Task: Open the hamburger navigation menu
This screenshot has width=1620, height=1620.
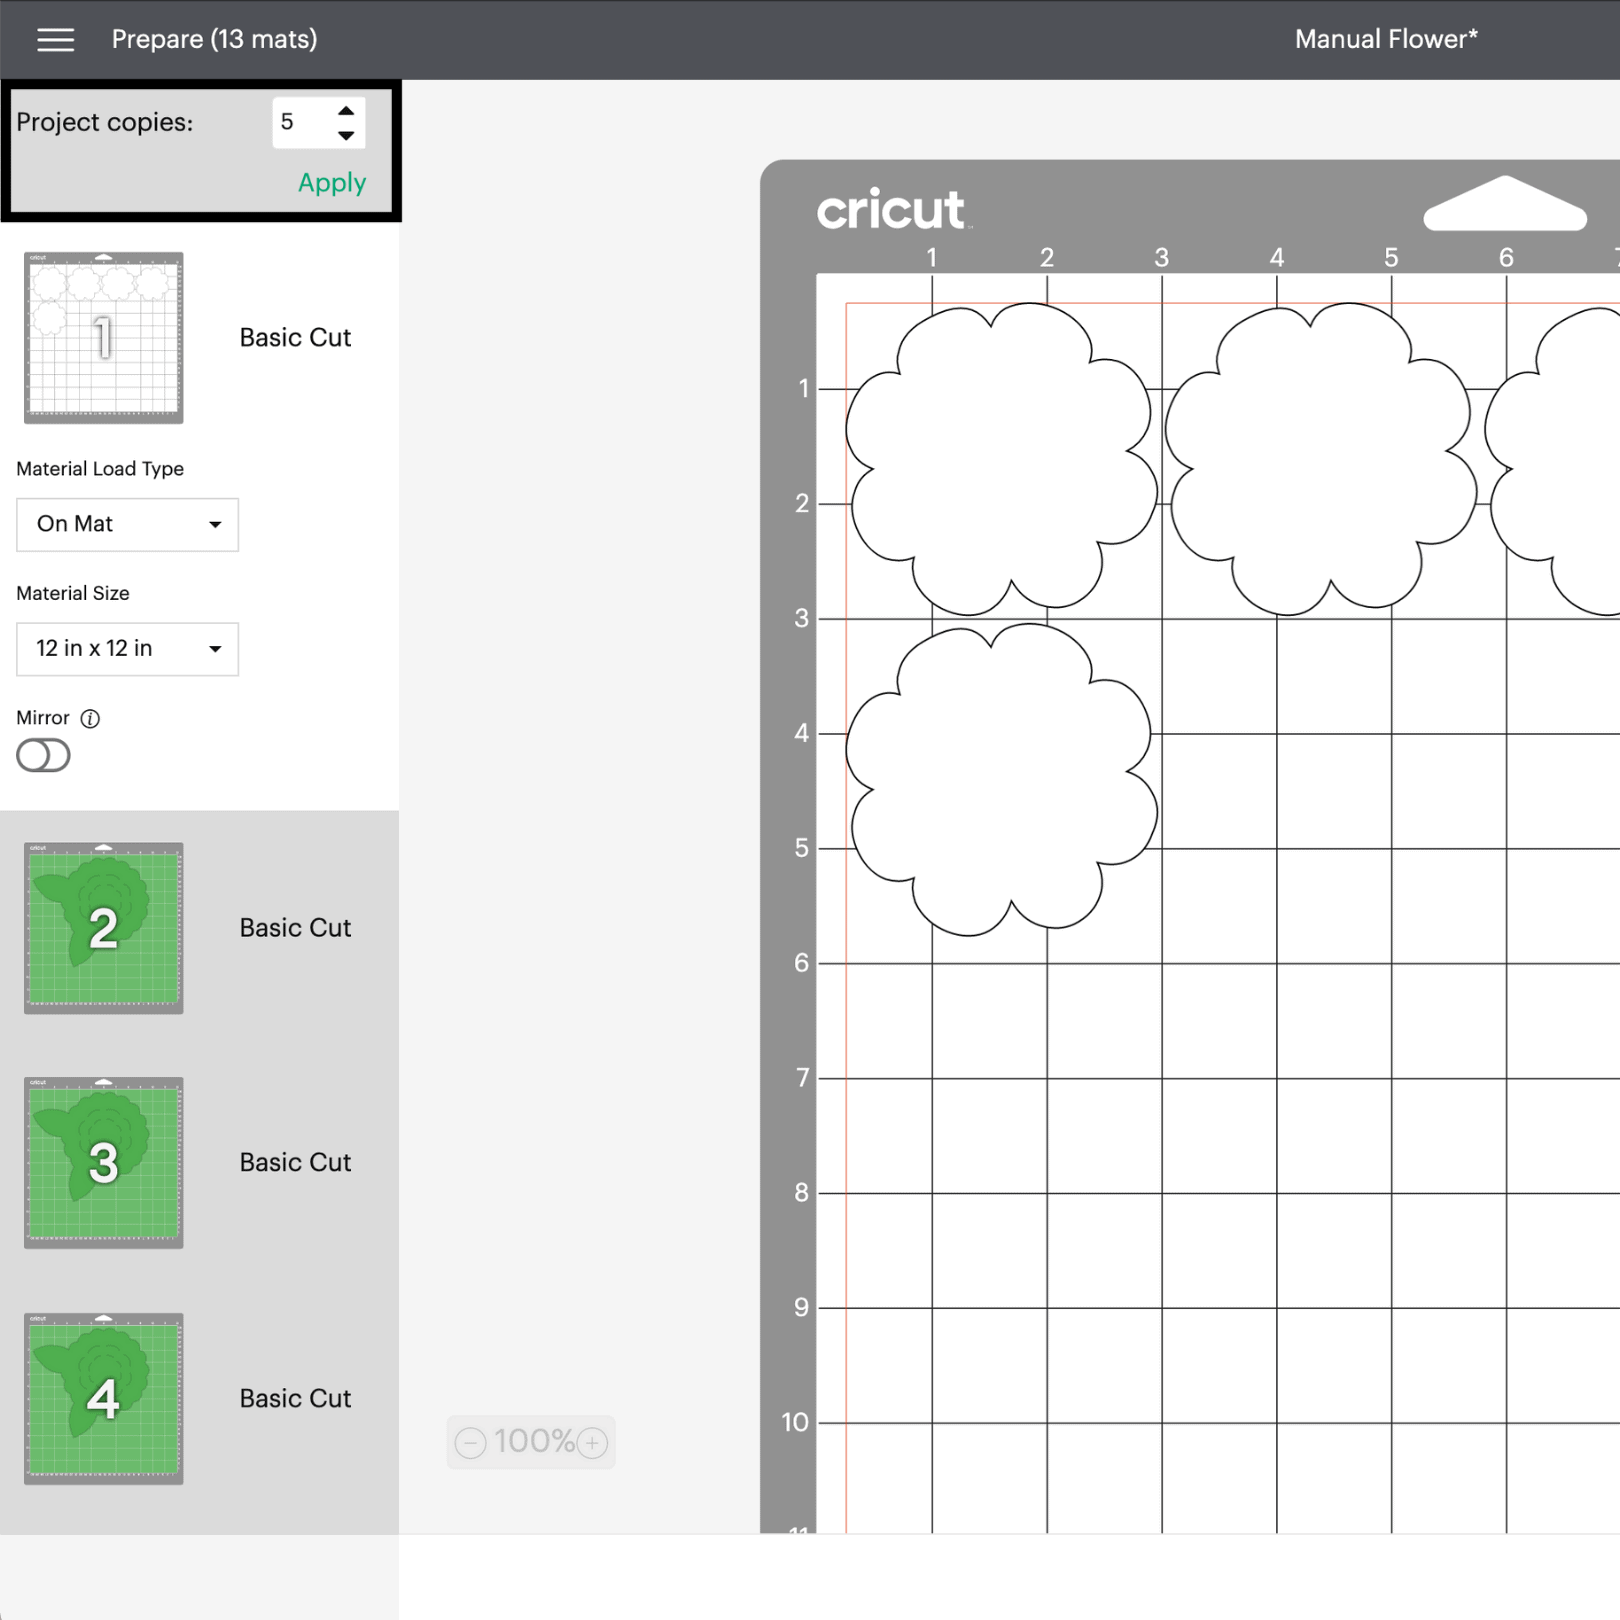Action: pos(55,39)
